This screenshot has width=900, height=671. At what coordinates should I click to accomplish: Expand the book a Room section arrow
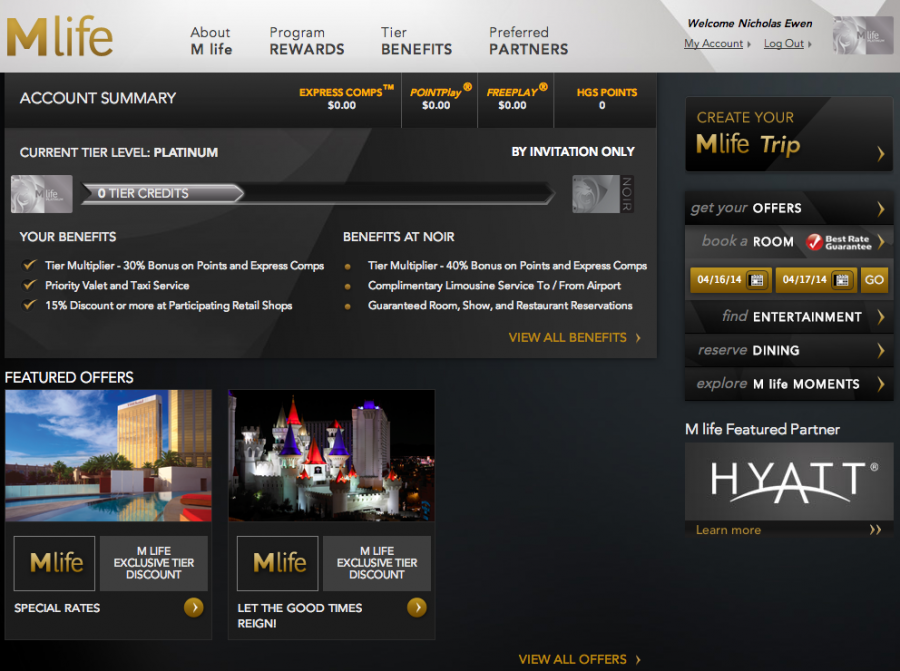tap(881, 242)
